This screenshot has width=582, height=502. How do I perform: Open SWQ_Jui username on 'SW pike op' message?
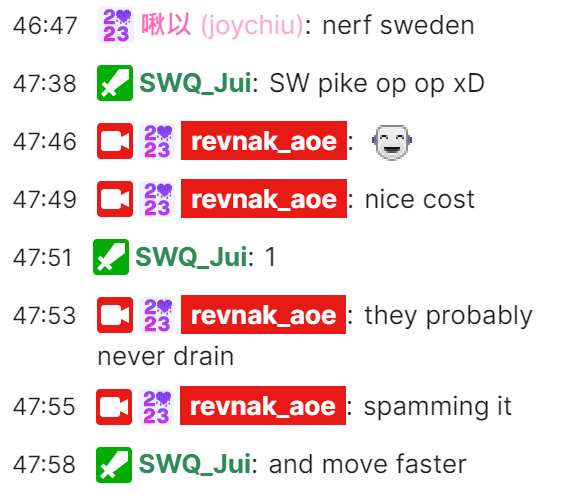click(195, 83)
